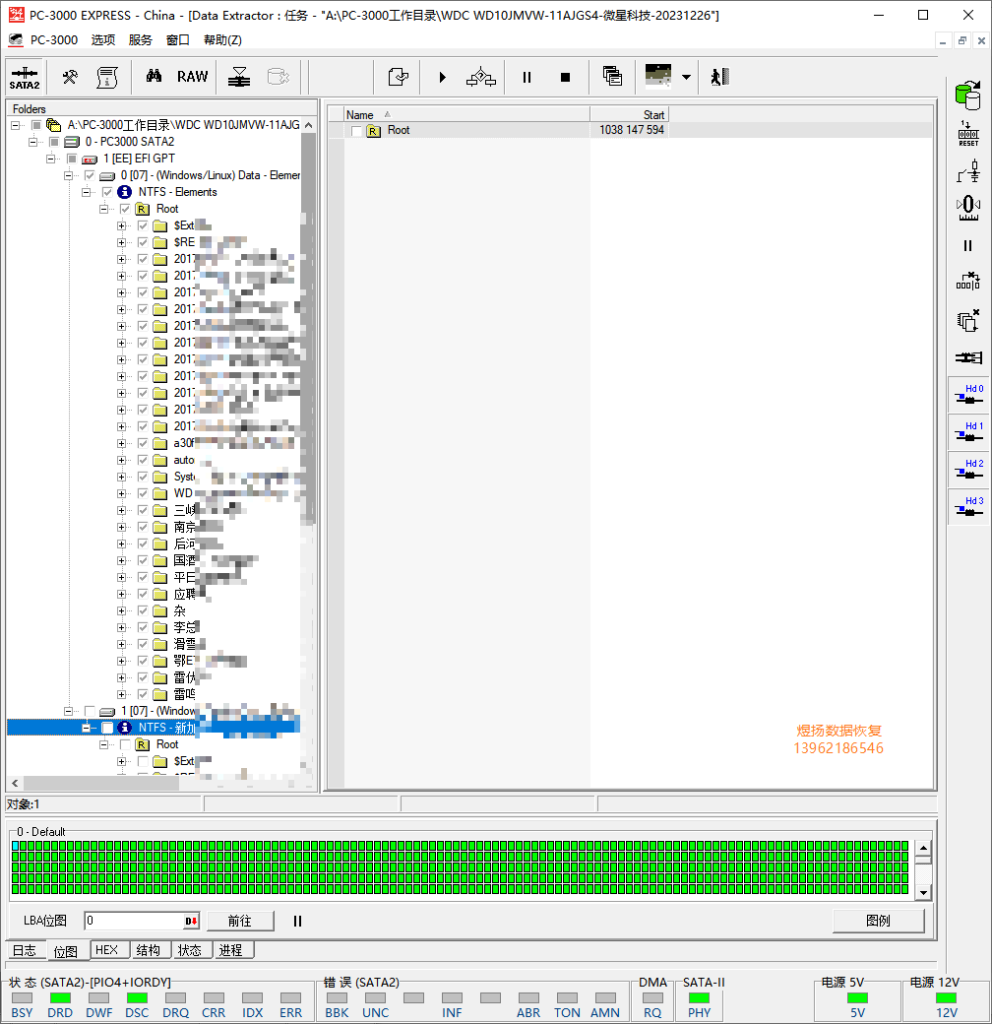This screenshot has width=992, height=1024.
Task: Click the save-to-folder export icon
Action: click(398, 77)
